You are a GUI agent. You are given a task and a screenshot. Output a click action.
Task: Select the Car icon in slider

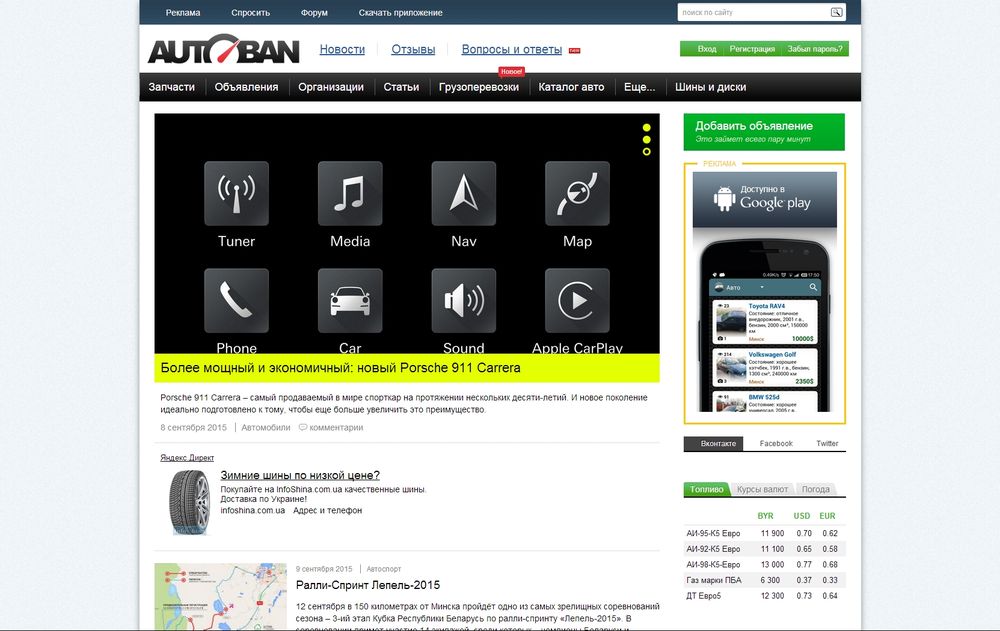pos(350,301)
